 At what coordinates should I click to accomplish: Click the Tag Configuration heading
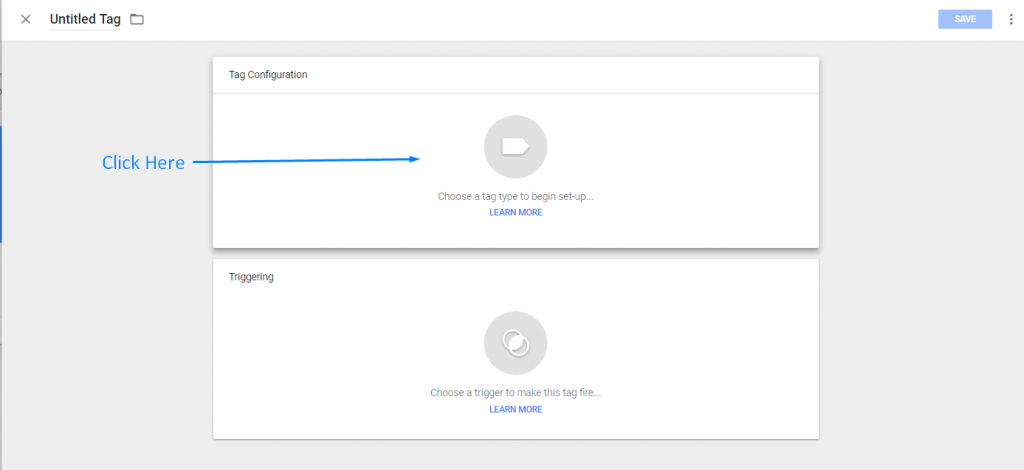268,74
